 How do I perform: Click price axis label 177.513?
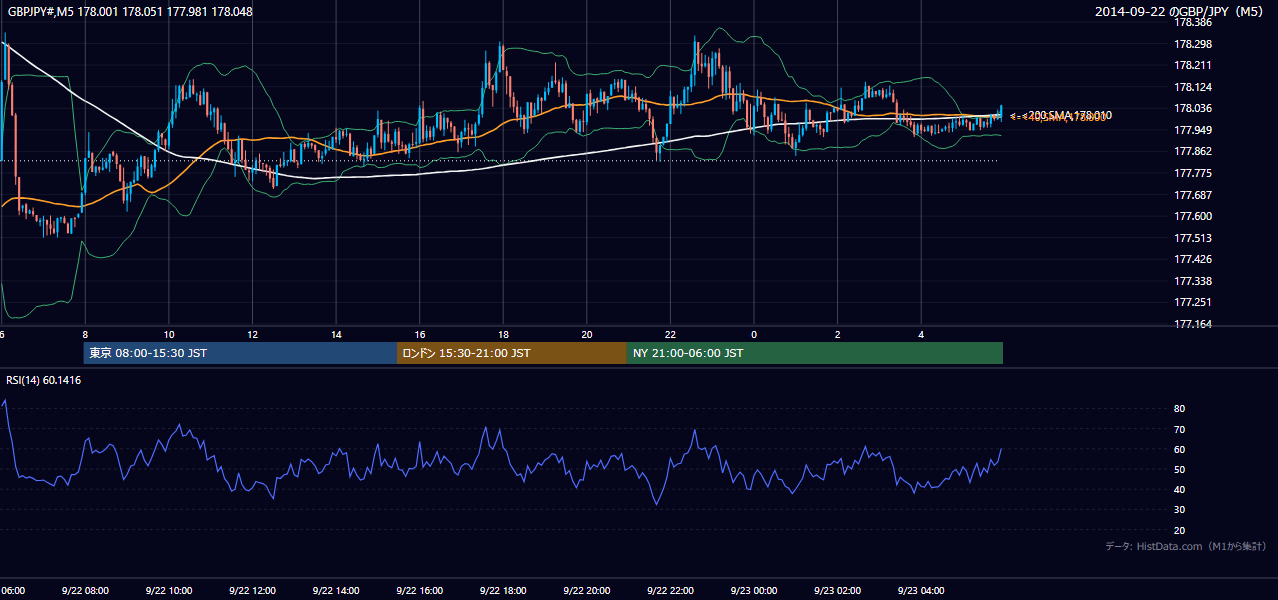click(x=1193, y=238)
